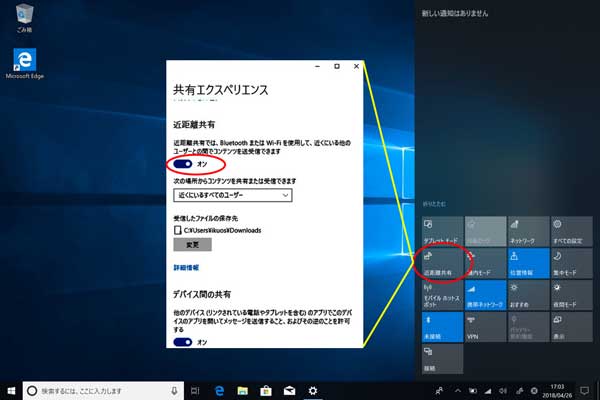Maximize the settings window
The height and width of the screenshot is (400, 600).
pos(337,66)
